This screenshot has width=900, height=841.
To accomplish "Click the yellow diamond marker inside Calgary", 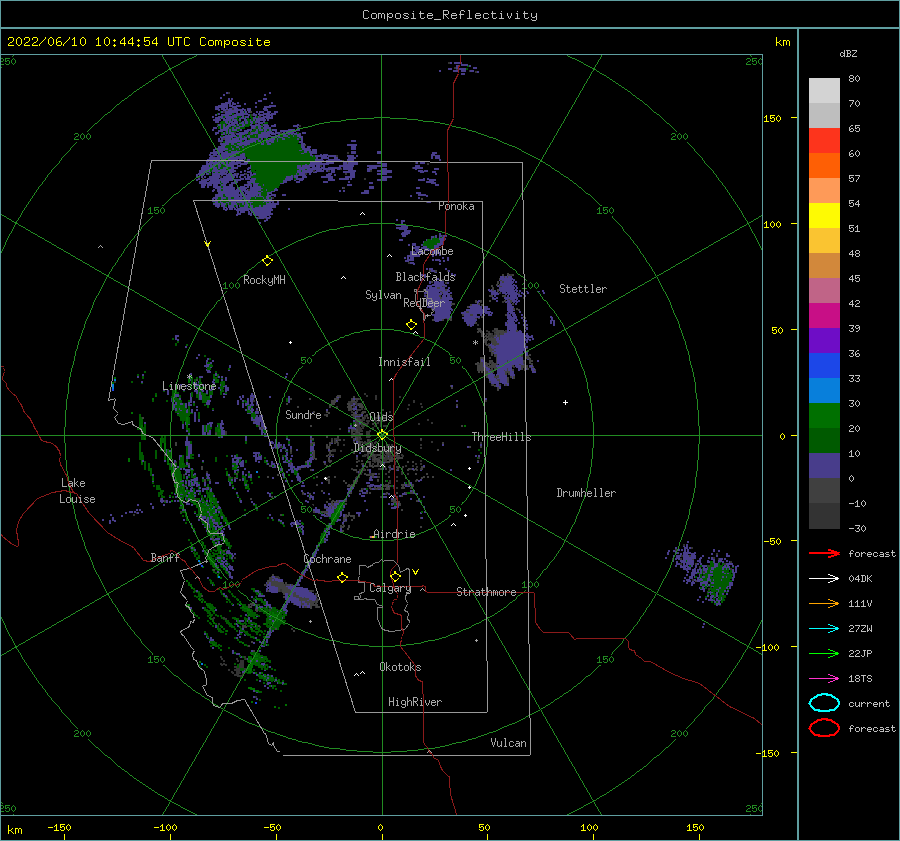I will (395, 576).
